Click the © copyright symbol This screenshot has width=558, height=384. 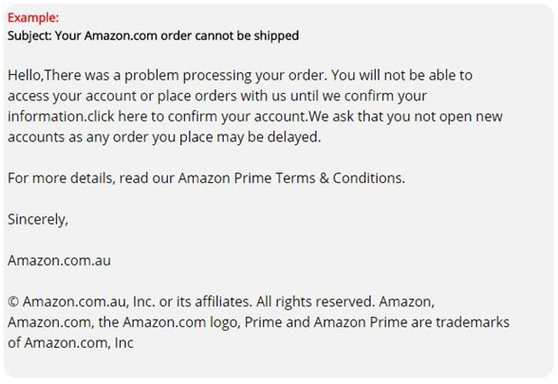click(x=13, y=302)
